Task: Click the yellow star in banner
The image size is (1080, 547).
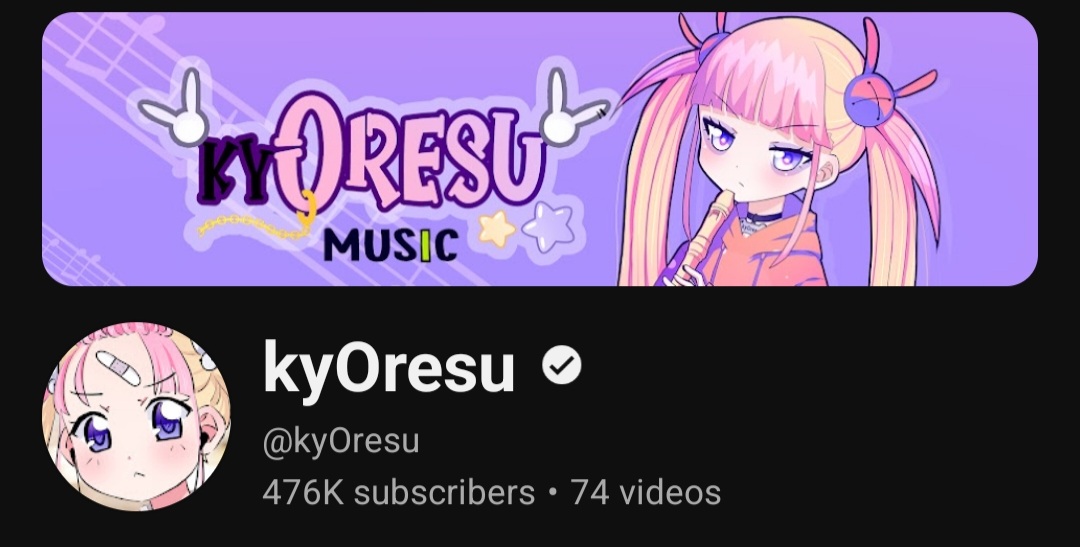Action: coord(497,228)
